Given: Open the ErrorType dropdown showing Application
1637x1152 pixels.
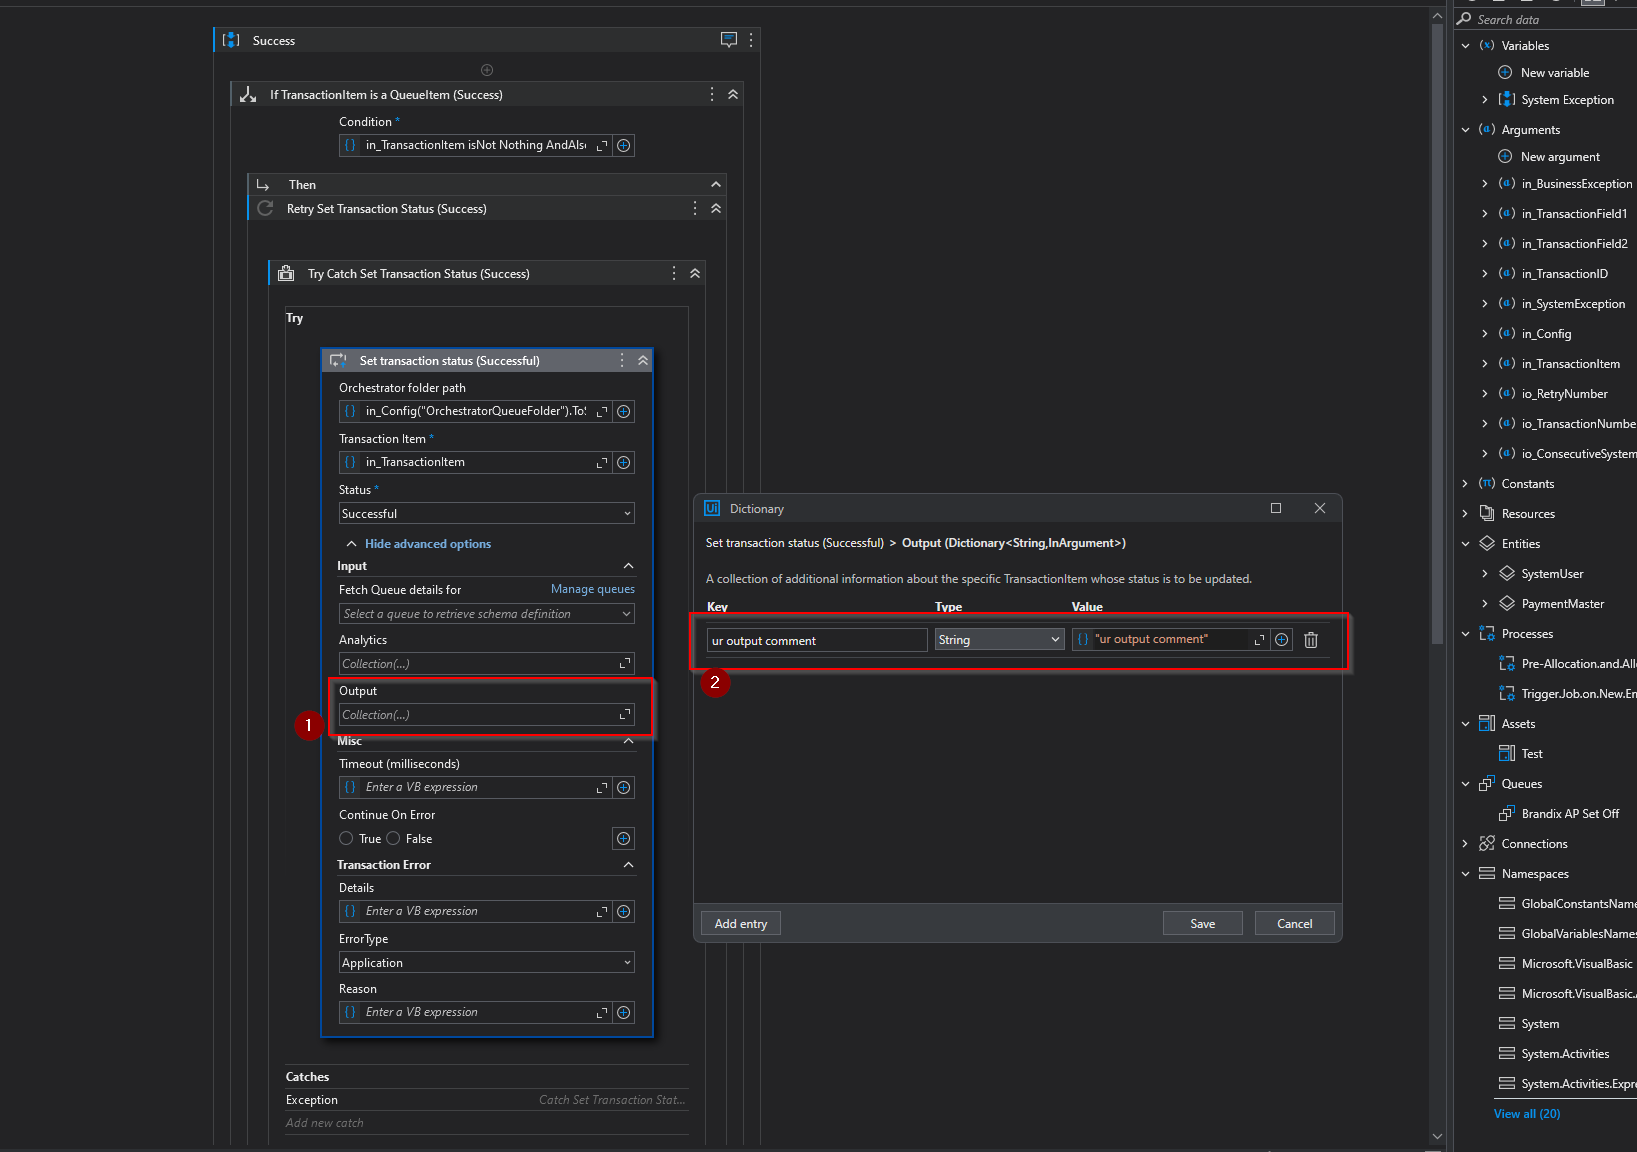Looking at the screenshot, I should (486, 962).
